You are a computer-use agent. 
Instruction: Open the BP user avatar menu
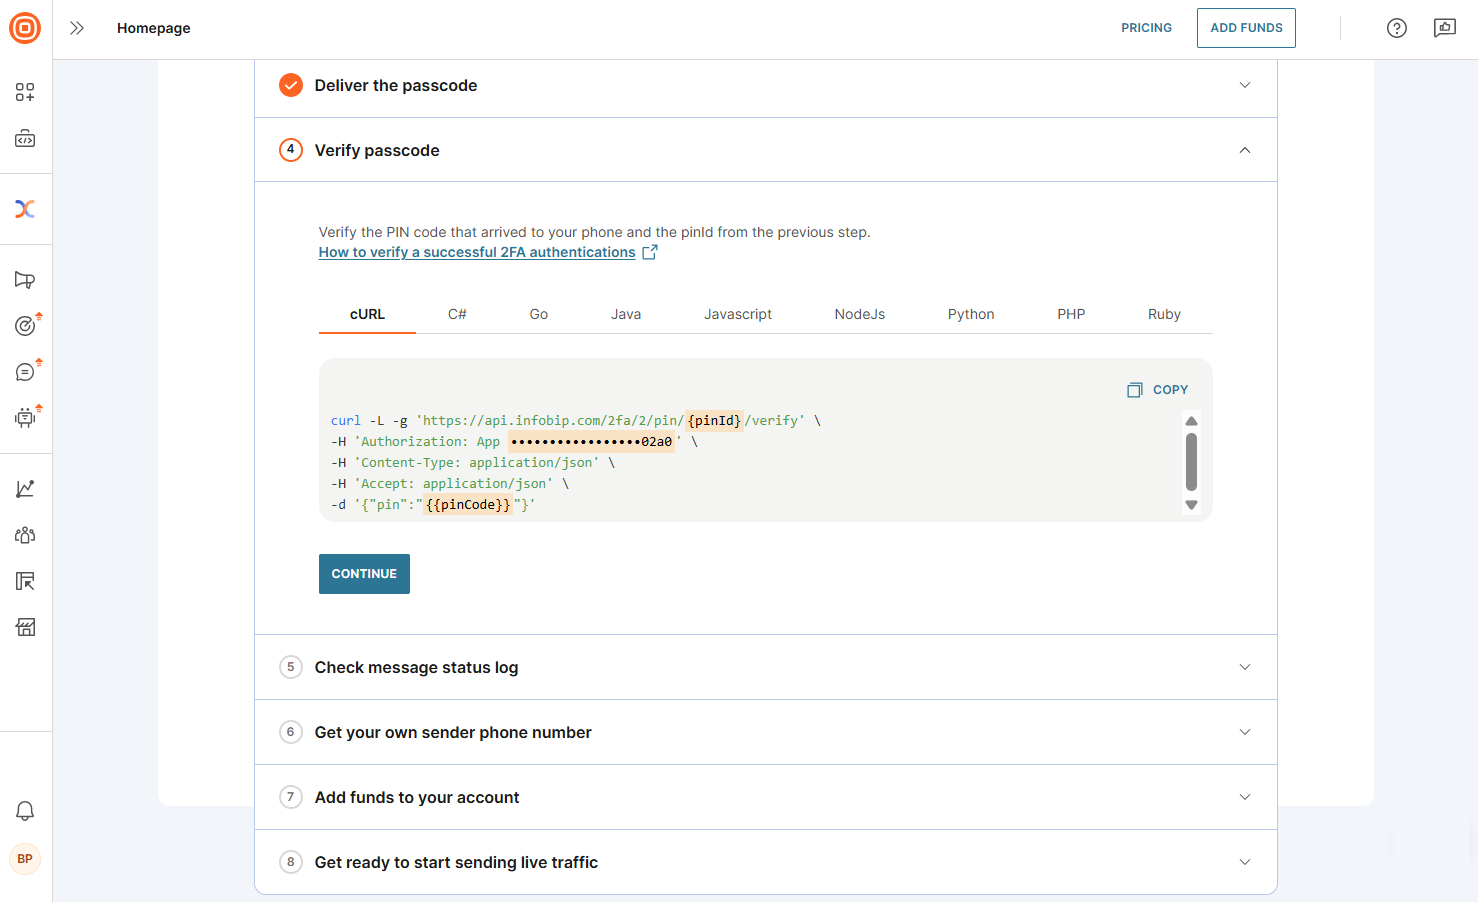pos(25,859)
